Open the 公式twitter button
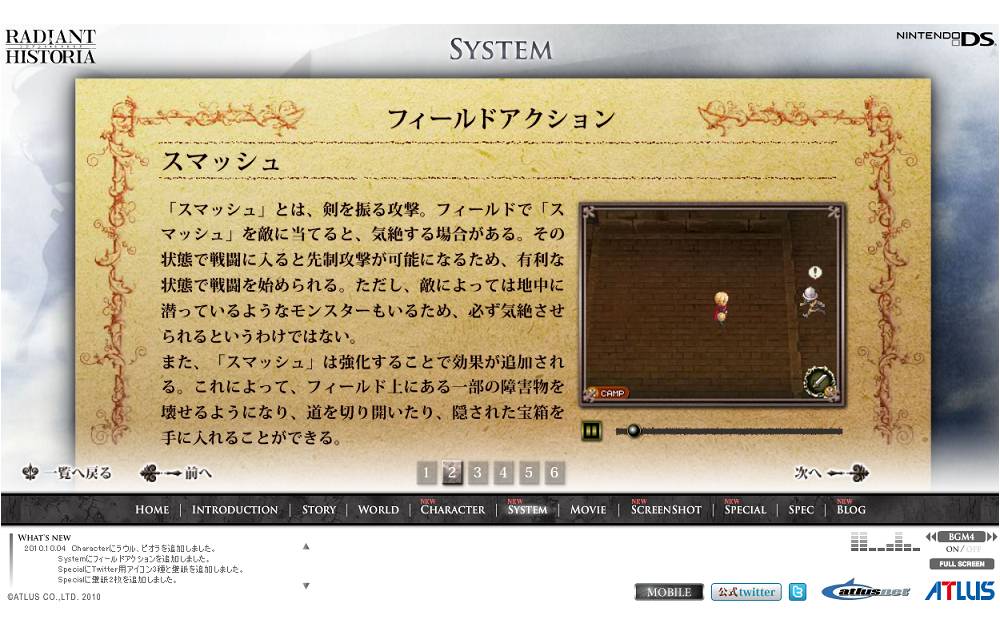The width and height of the screenshot is (1000, 636). click(x=747, y=592)
